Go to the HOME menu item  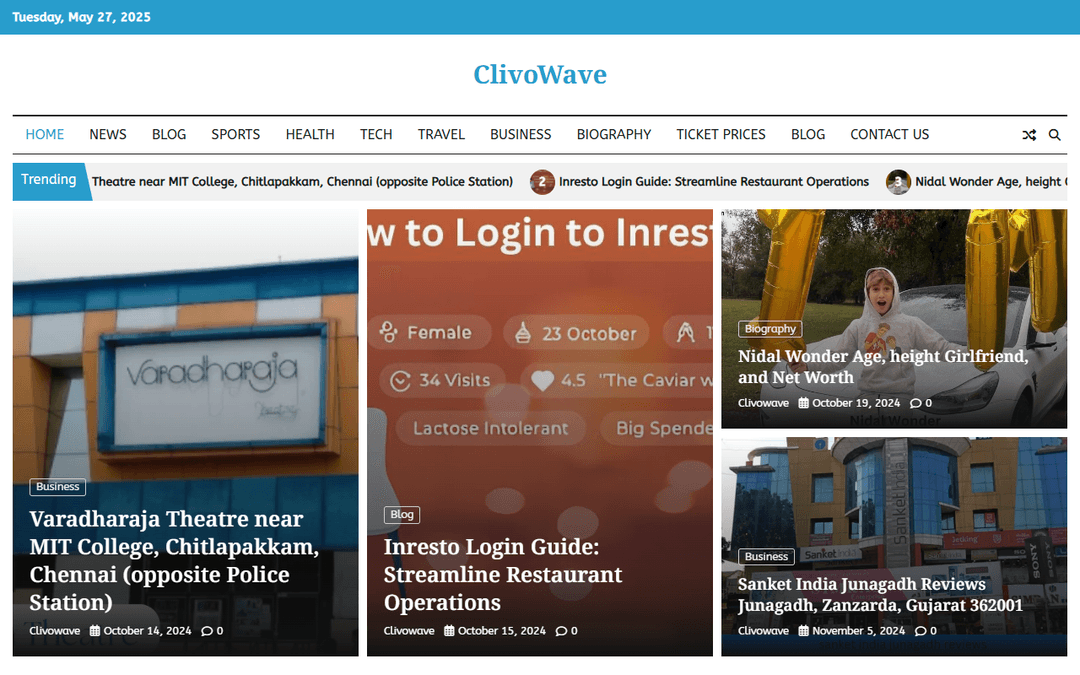click(45, 134)
